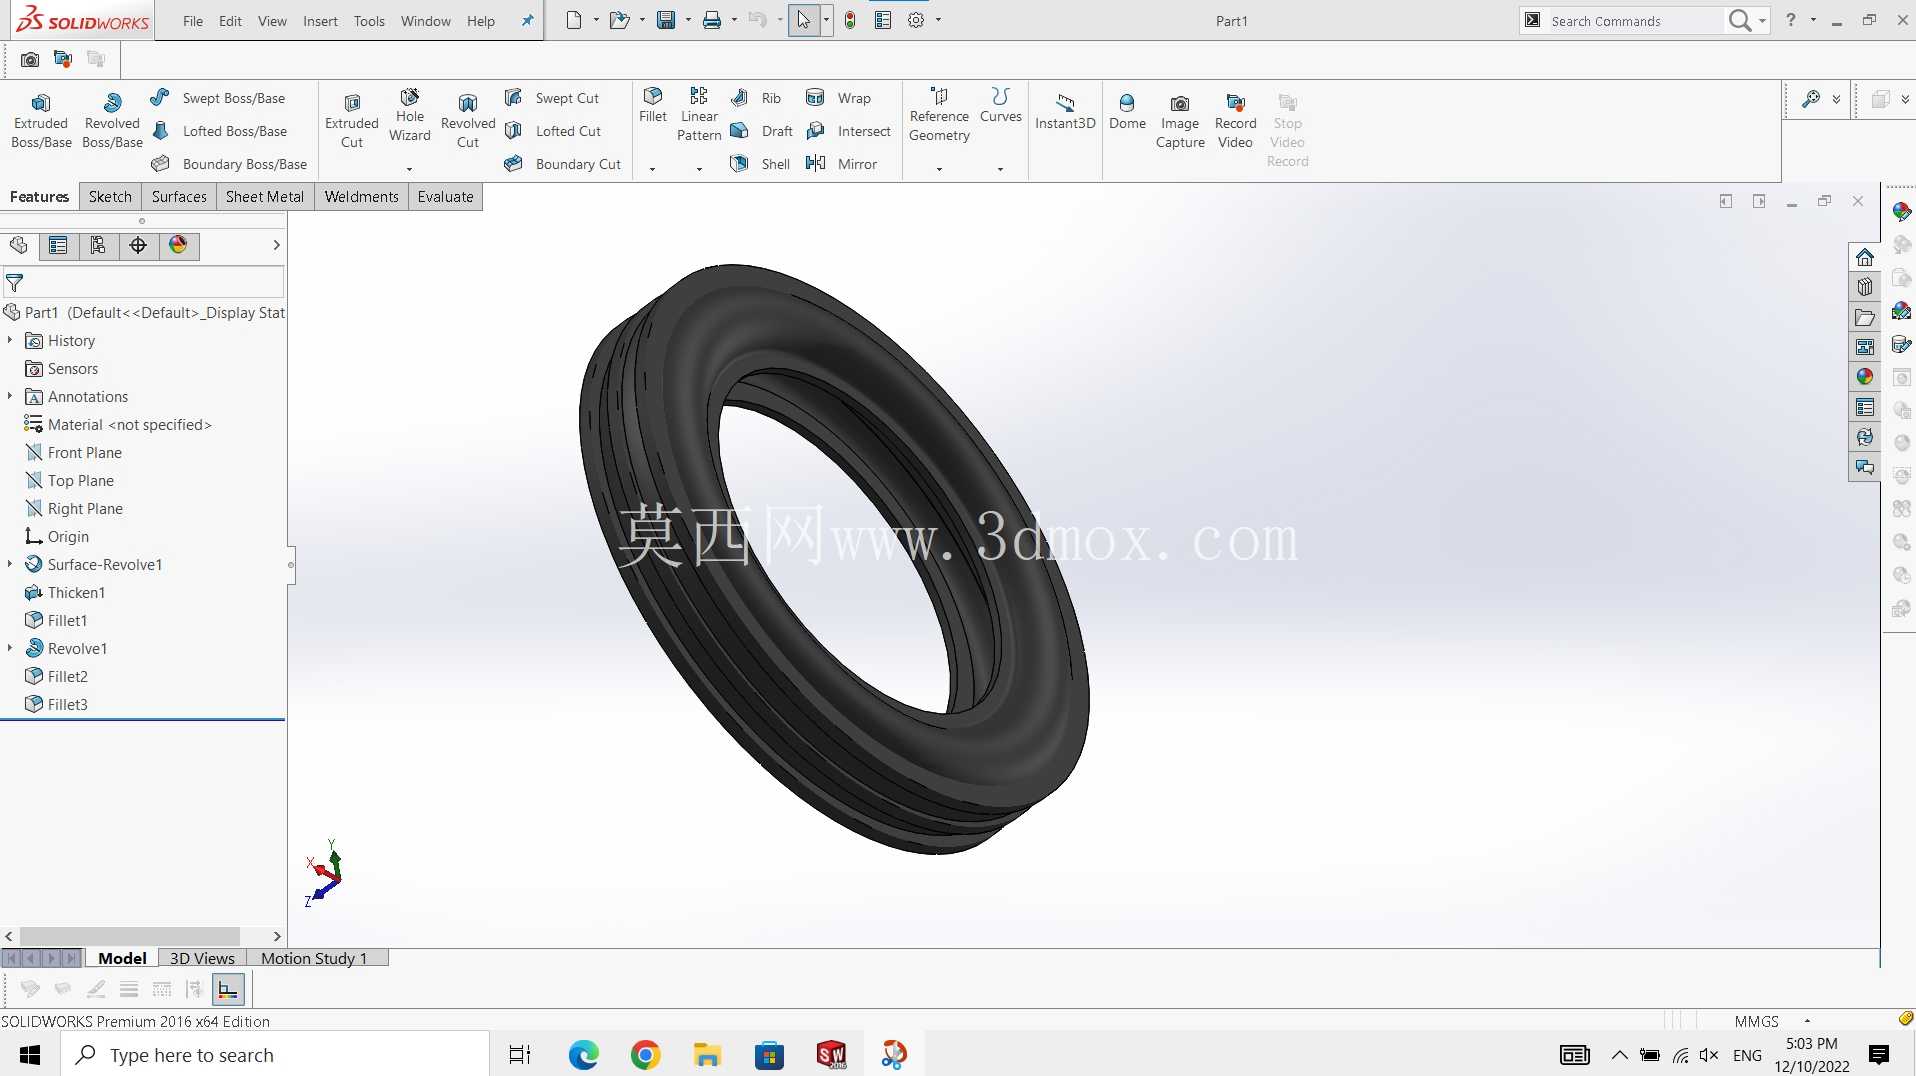Click the Rebuild traffic light icon
The height and width of the screenshot is (1076, 1916).
pos(850,20)
